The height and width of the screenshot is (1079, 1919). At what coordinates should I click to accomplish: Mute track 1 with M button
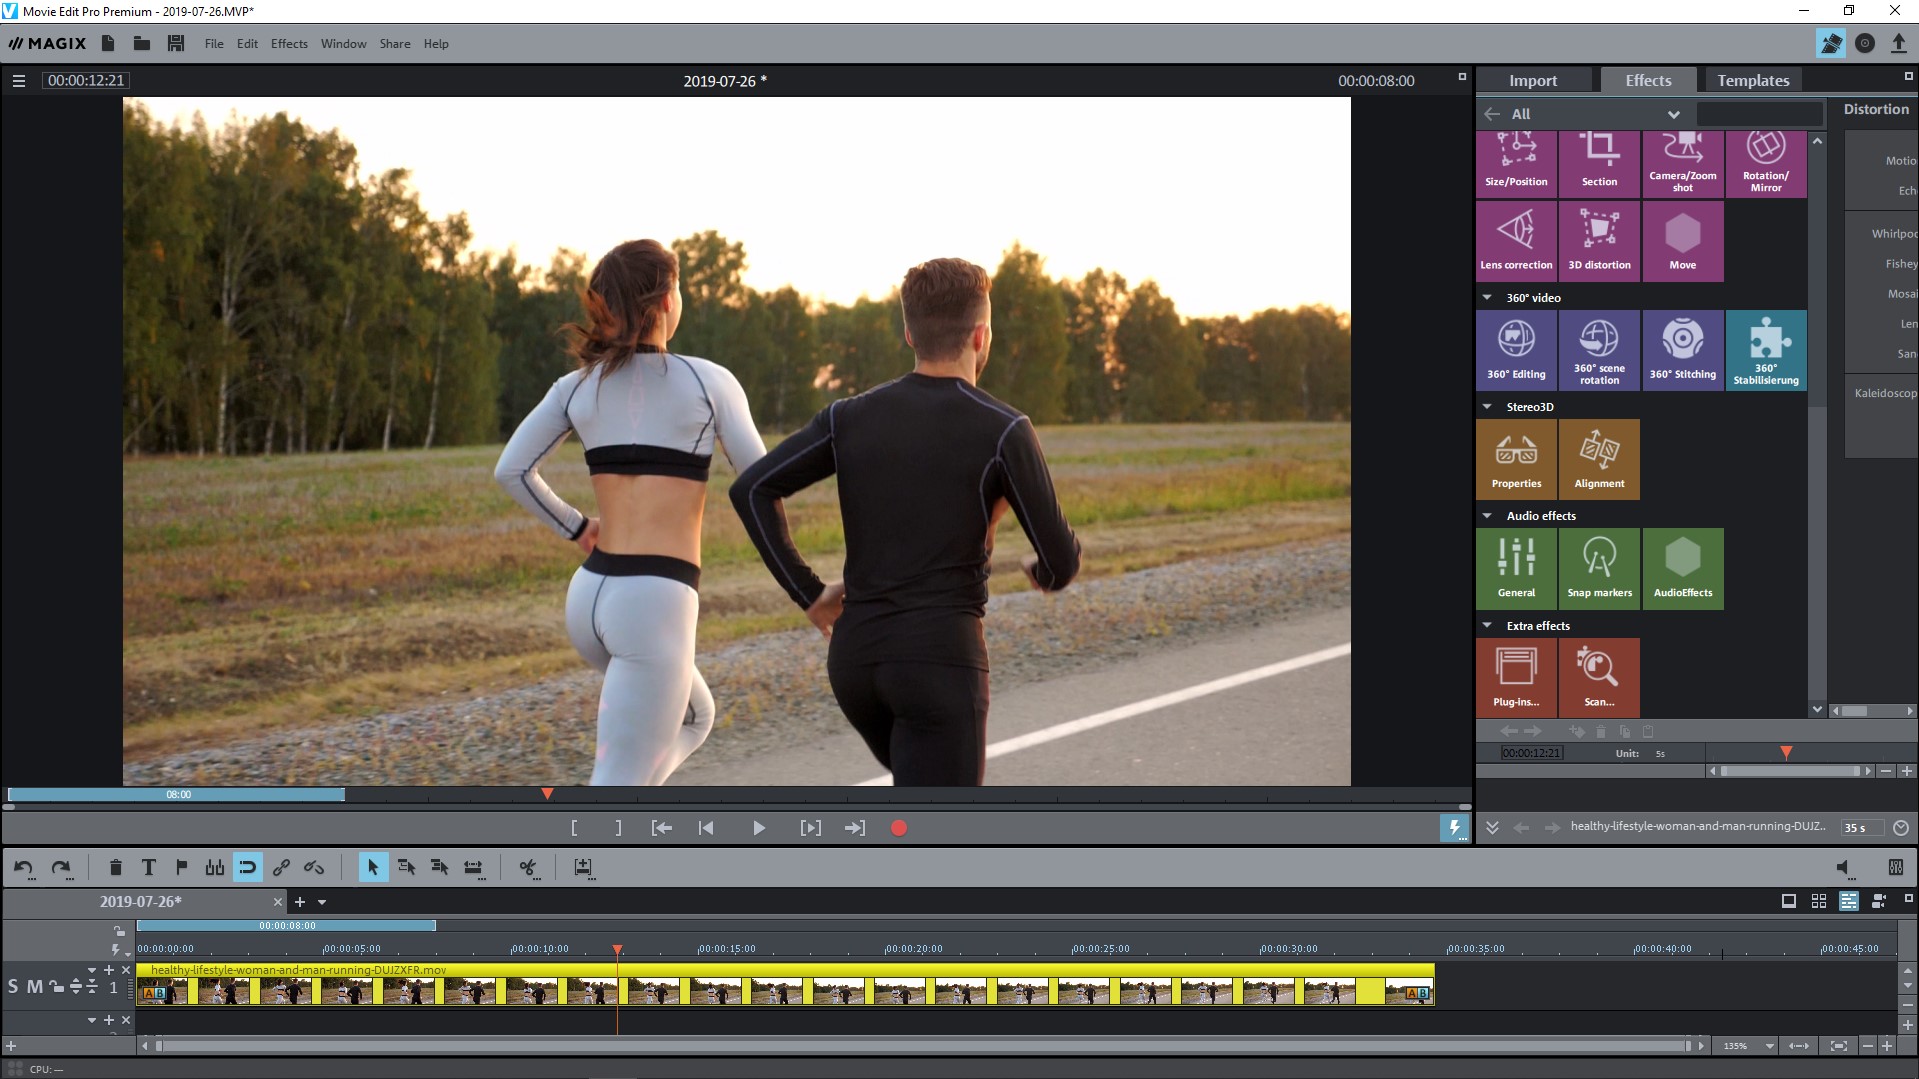point(35,987)
